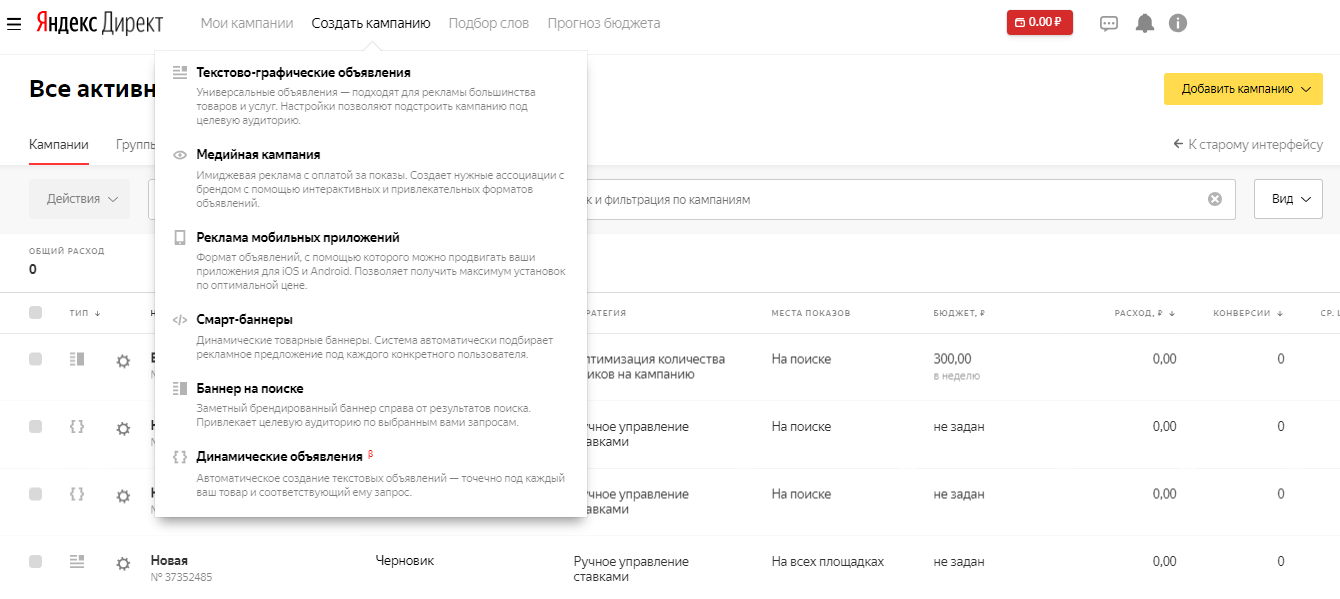Click the Смарт-баннеры code icon
This screenshot has width=1340, height=599.
click(180, 320)
